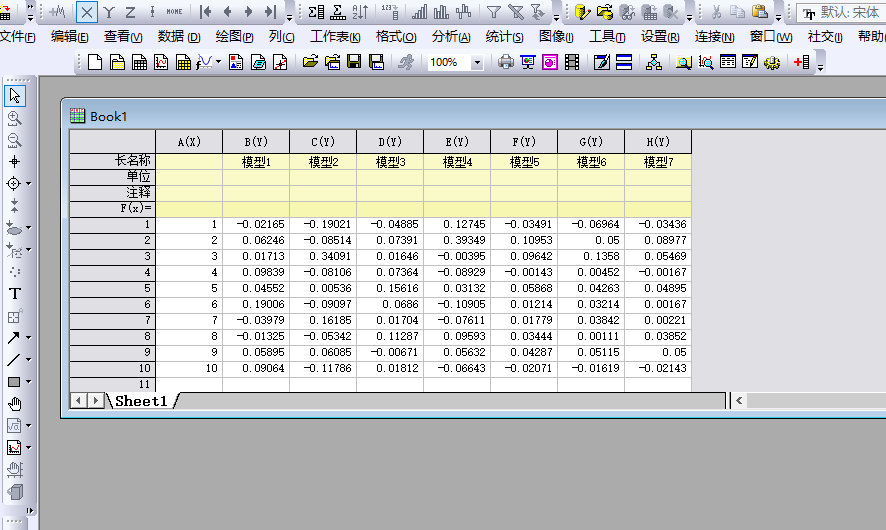886x530 pixels.
Task: Select column header B(Y)
Action: coord(256,141)
